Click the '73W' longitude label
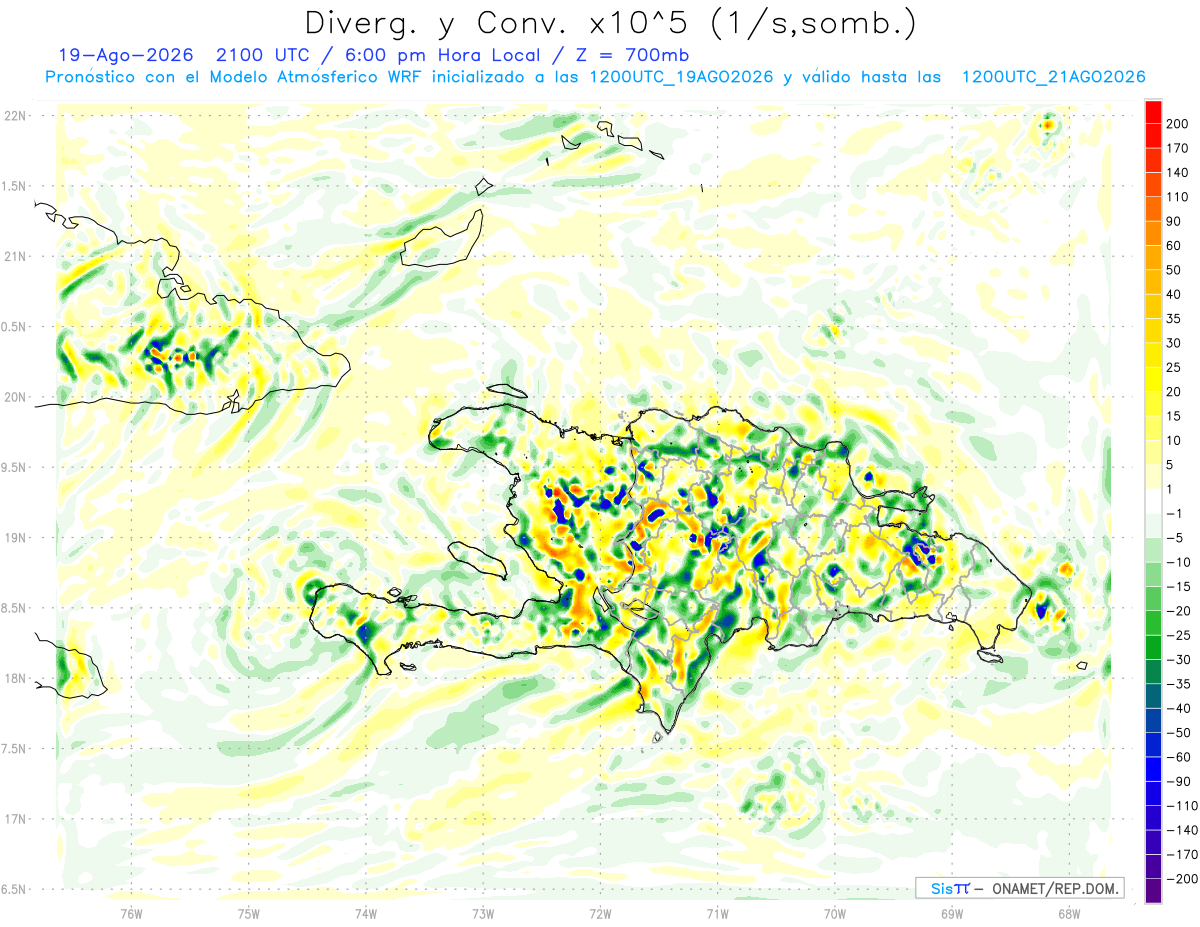This screenshot has width=1200, height=927. (x=483, y=913)
